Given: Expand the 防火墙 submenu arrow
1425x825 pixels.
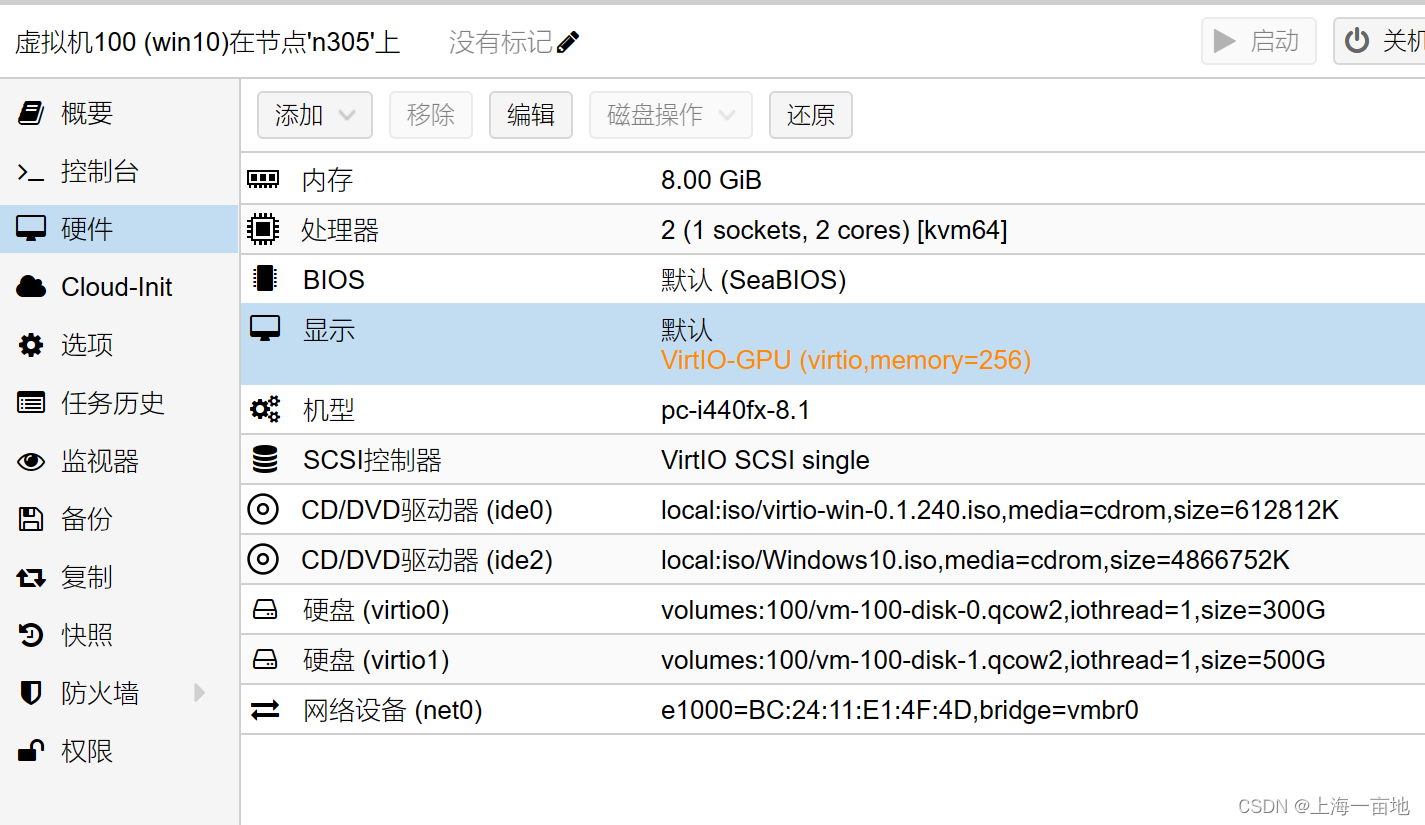Looking at the screenshot, I should pos(199,692).
